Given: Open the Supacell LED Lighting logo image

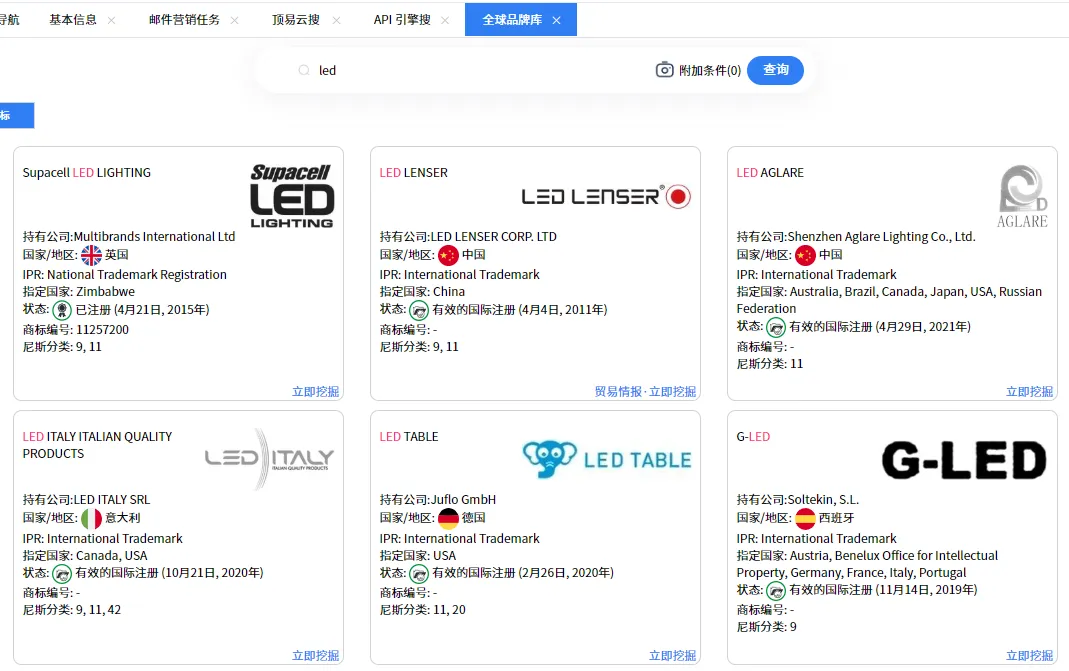Looking at the screenshot, I should pos(292,196).
